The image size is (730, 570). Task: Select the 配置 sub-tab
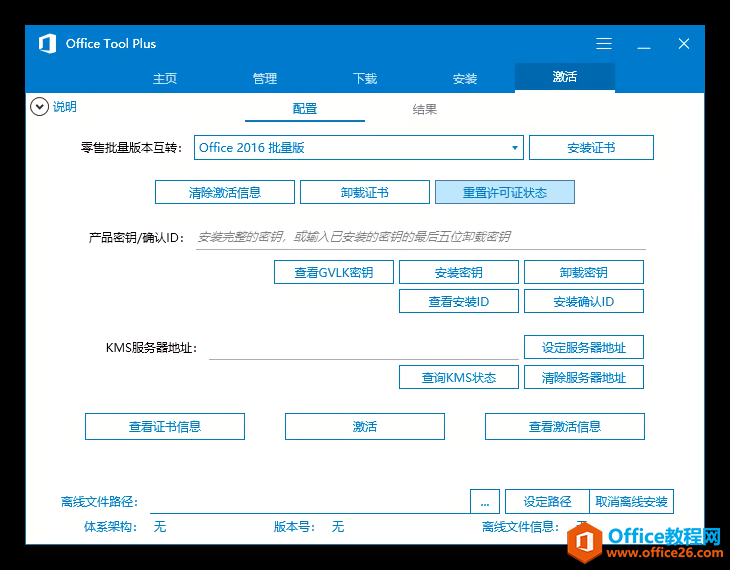pyautogui.click(x=305, y=109)
